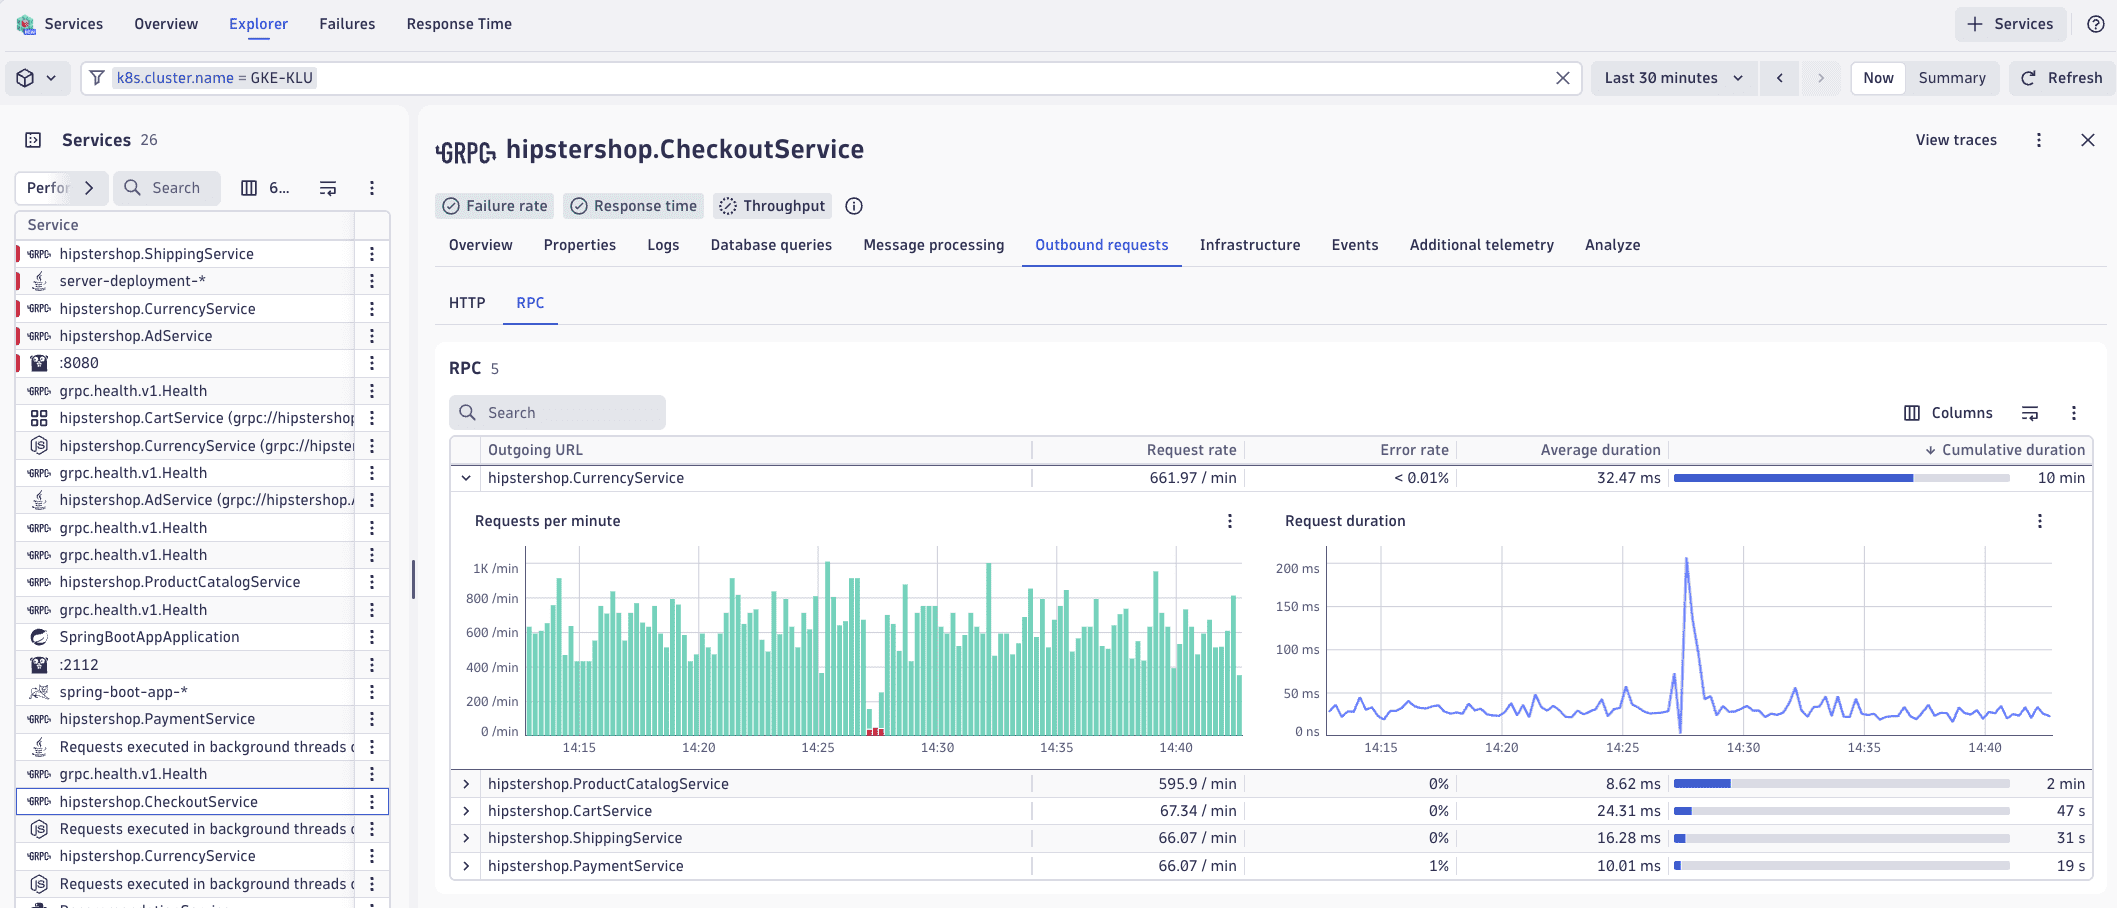Open Requests per minute chart options menu
The image size is (2117, 908).
tap(1229, 521)
